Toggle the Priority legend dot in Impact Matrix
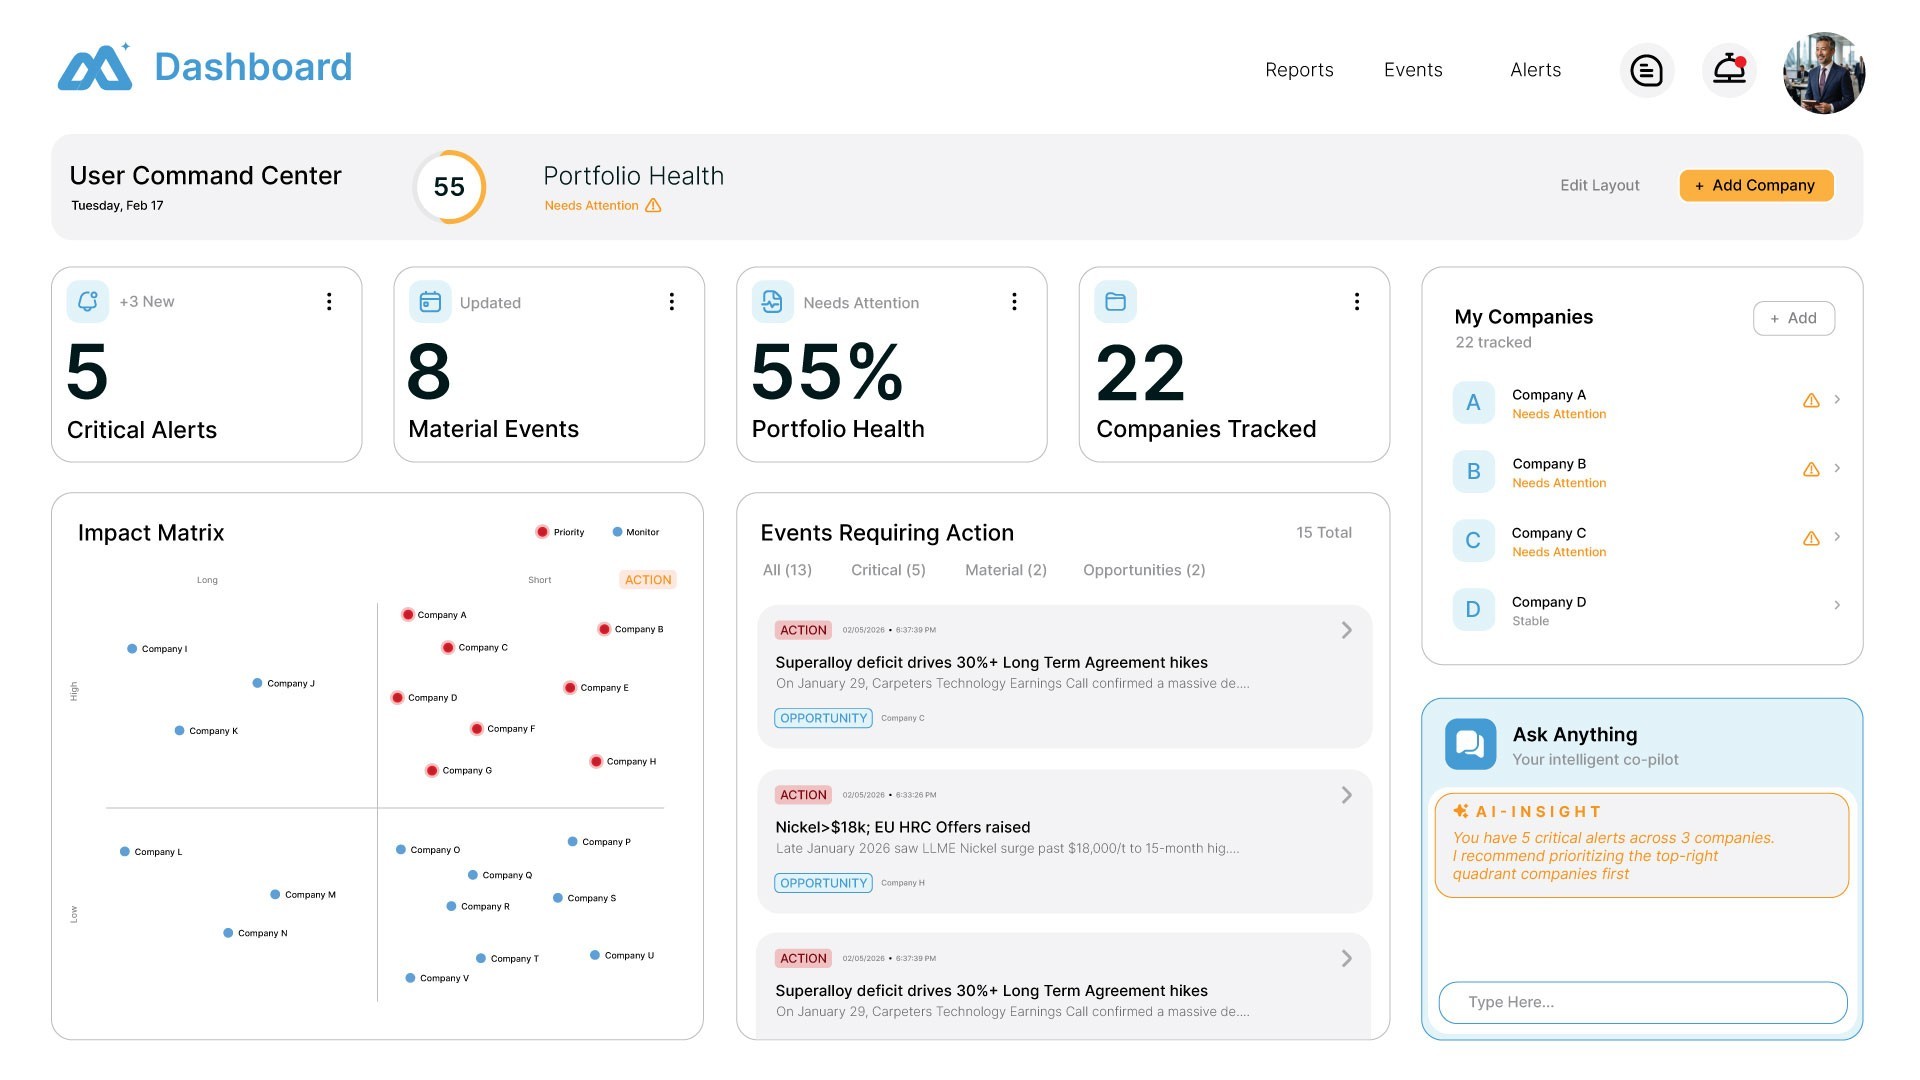 (x=541, y=532)
